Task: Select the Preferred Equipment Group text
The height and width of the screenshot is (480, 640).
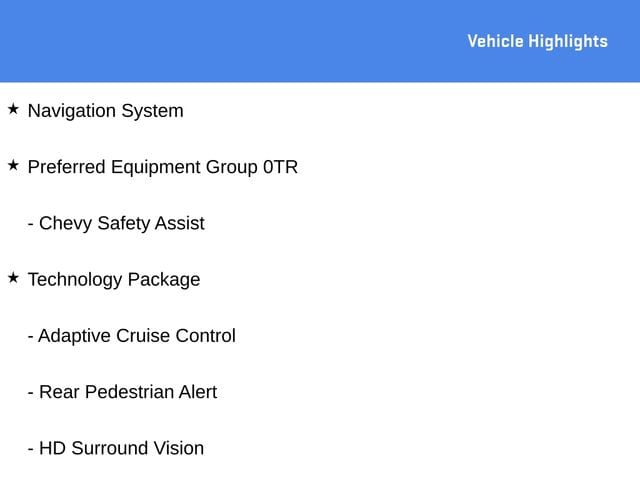Action: (x=143, y=167)
